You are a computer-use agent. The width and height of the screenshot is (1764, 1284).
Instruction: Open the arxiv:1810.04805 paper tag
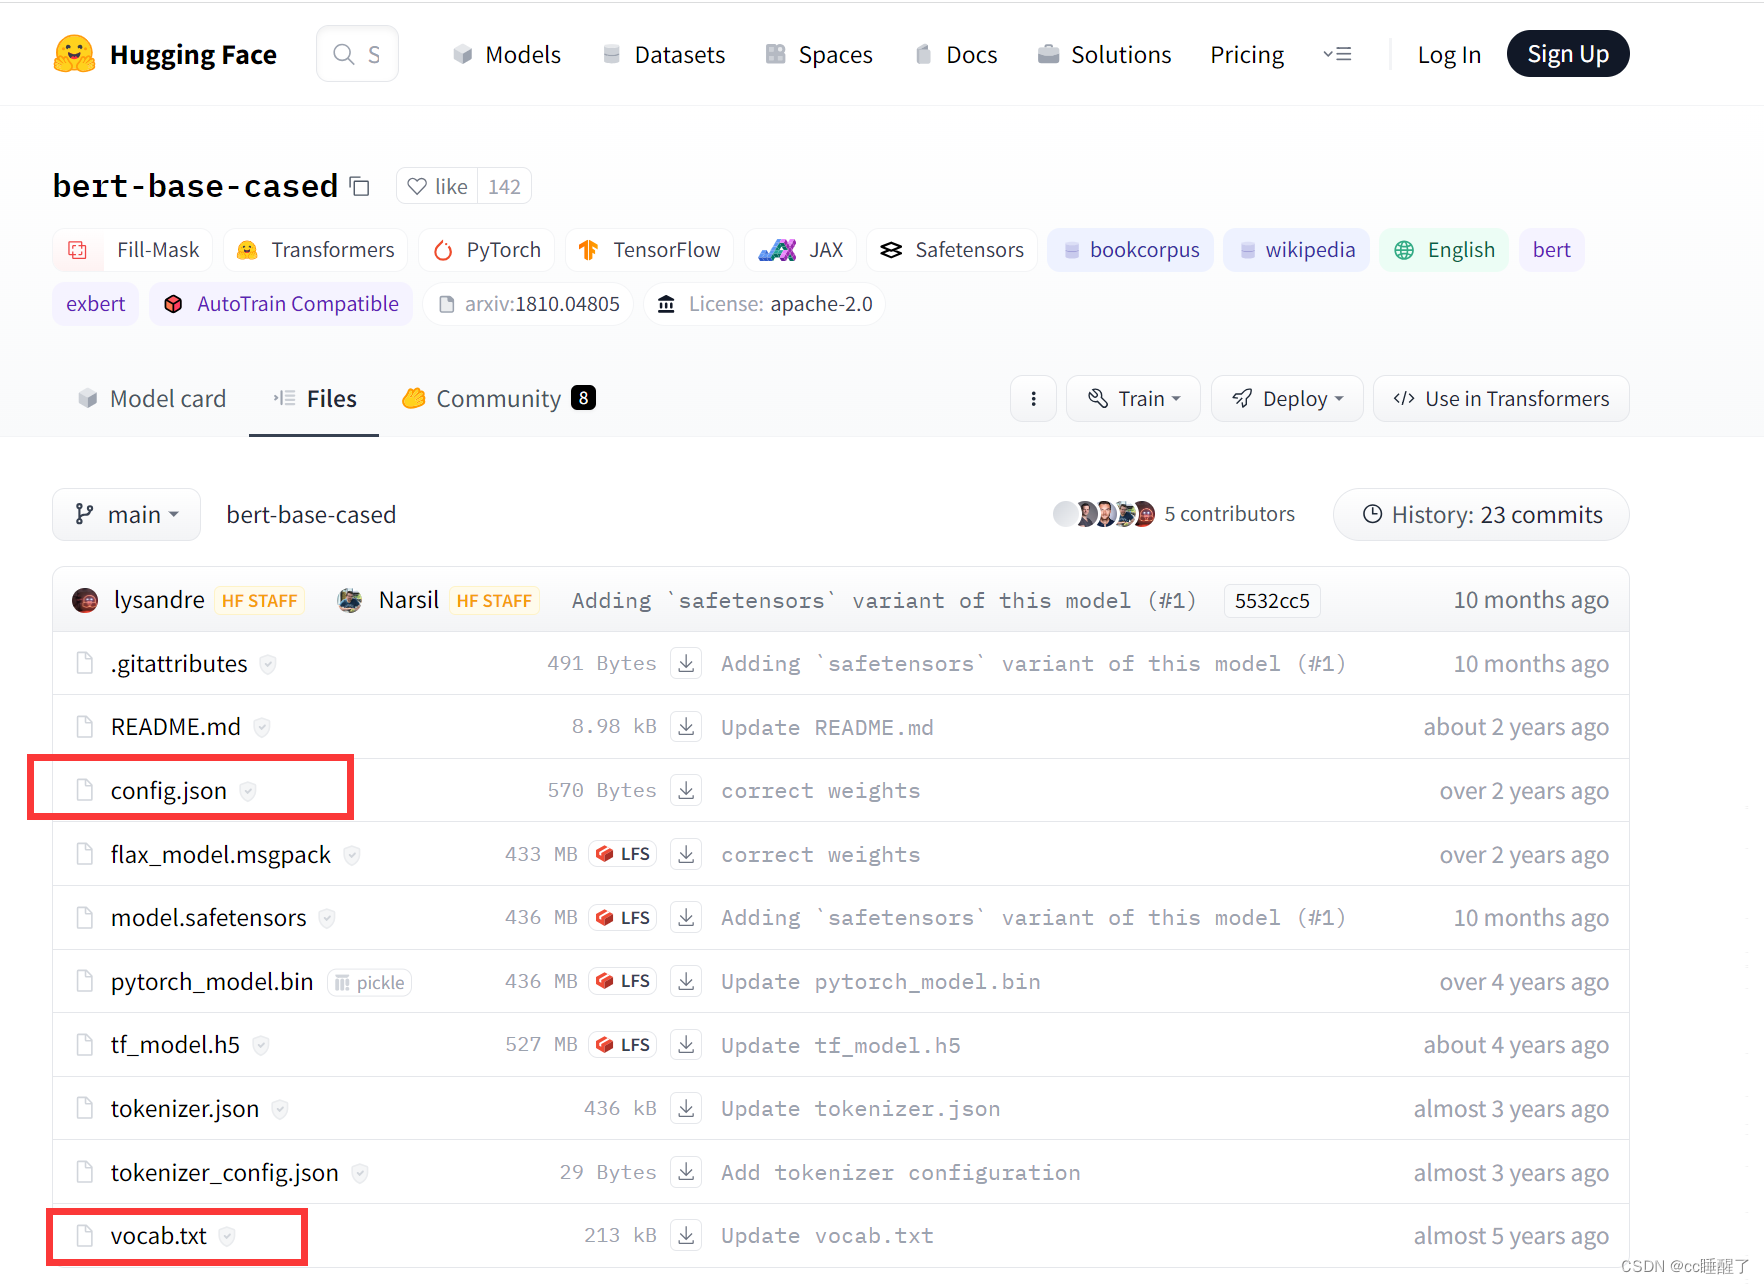528,304
